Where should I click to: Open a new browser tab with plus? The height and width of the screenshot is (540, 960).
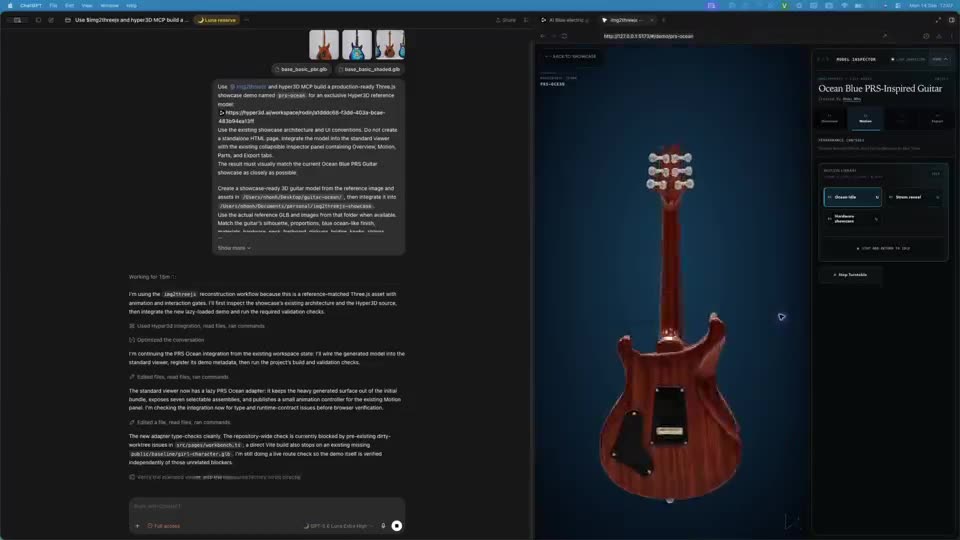click(x=664, y=20)
